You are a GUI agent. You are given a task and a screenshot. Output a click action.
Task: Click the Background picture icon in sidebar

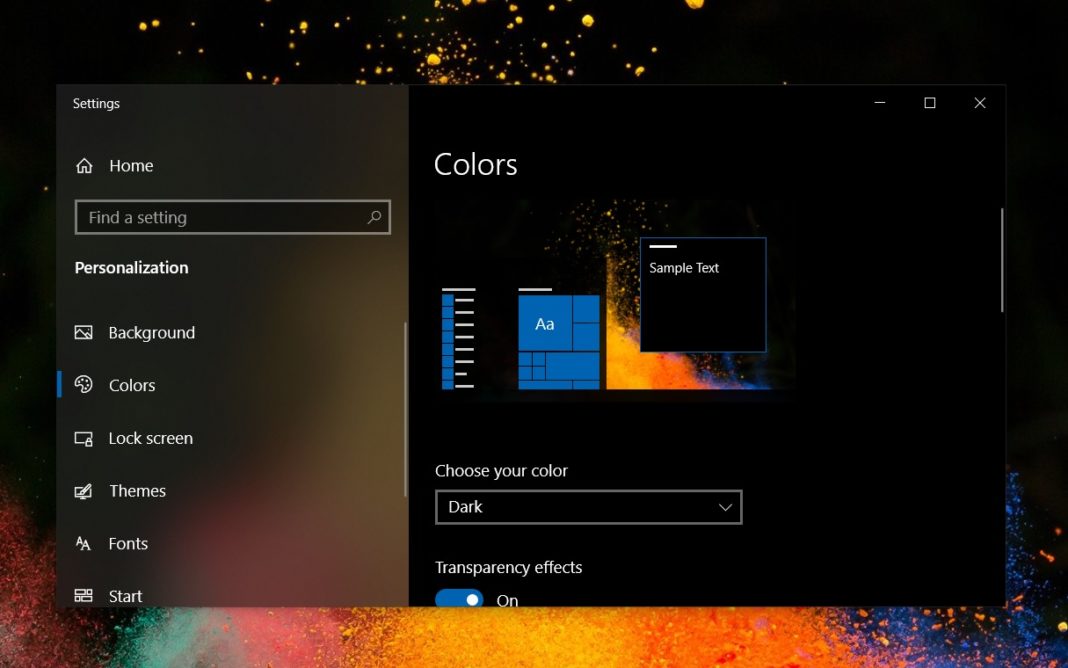85,332
